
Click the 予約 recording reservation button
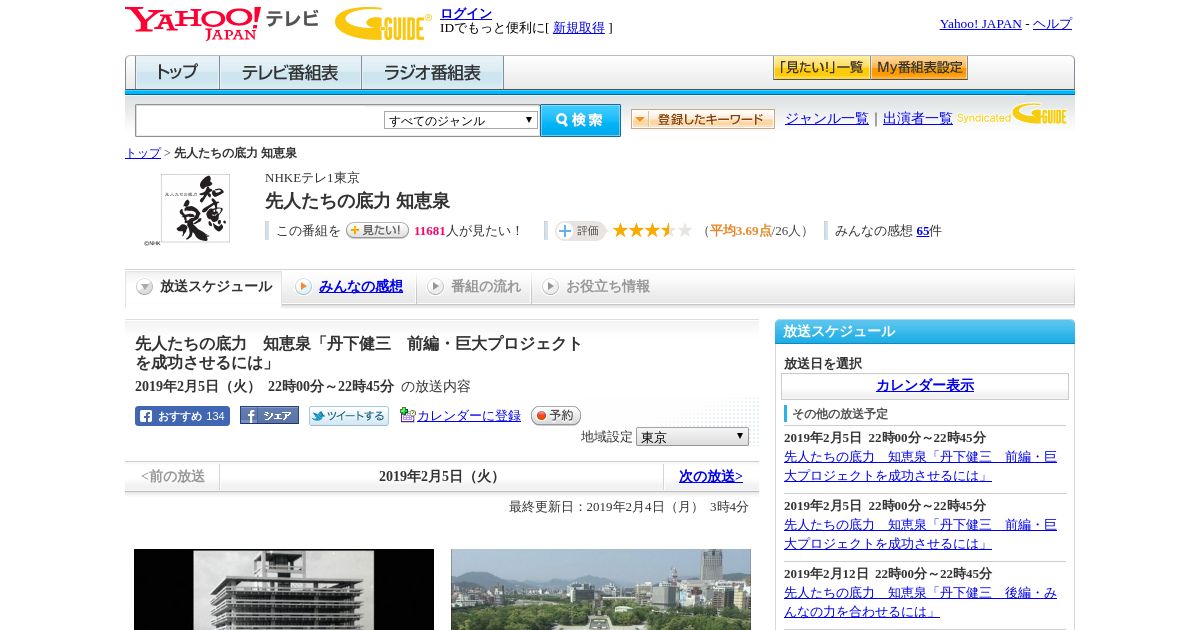tap(555, 415)
